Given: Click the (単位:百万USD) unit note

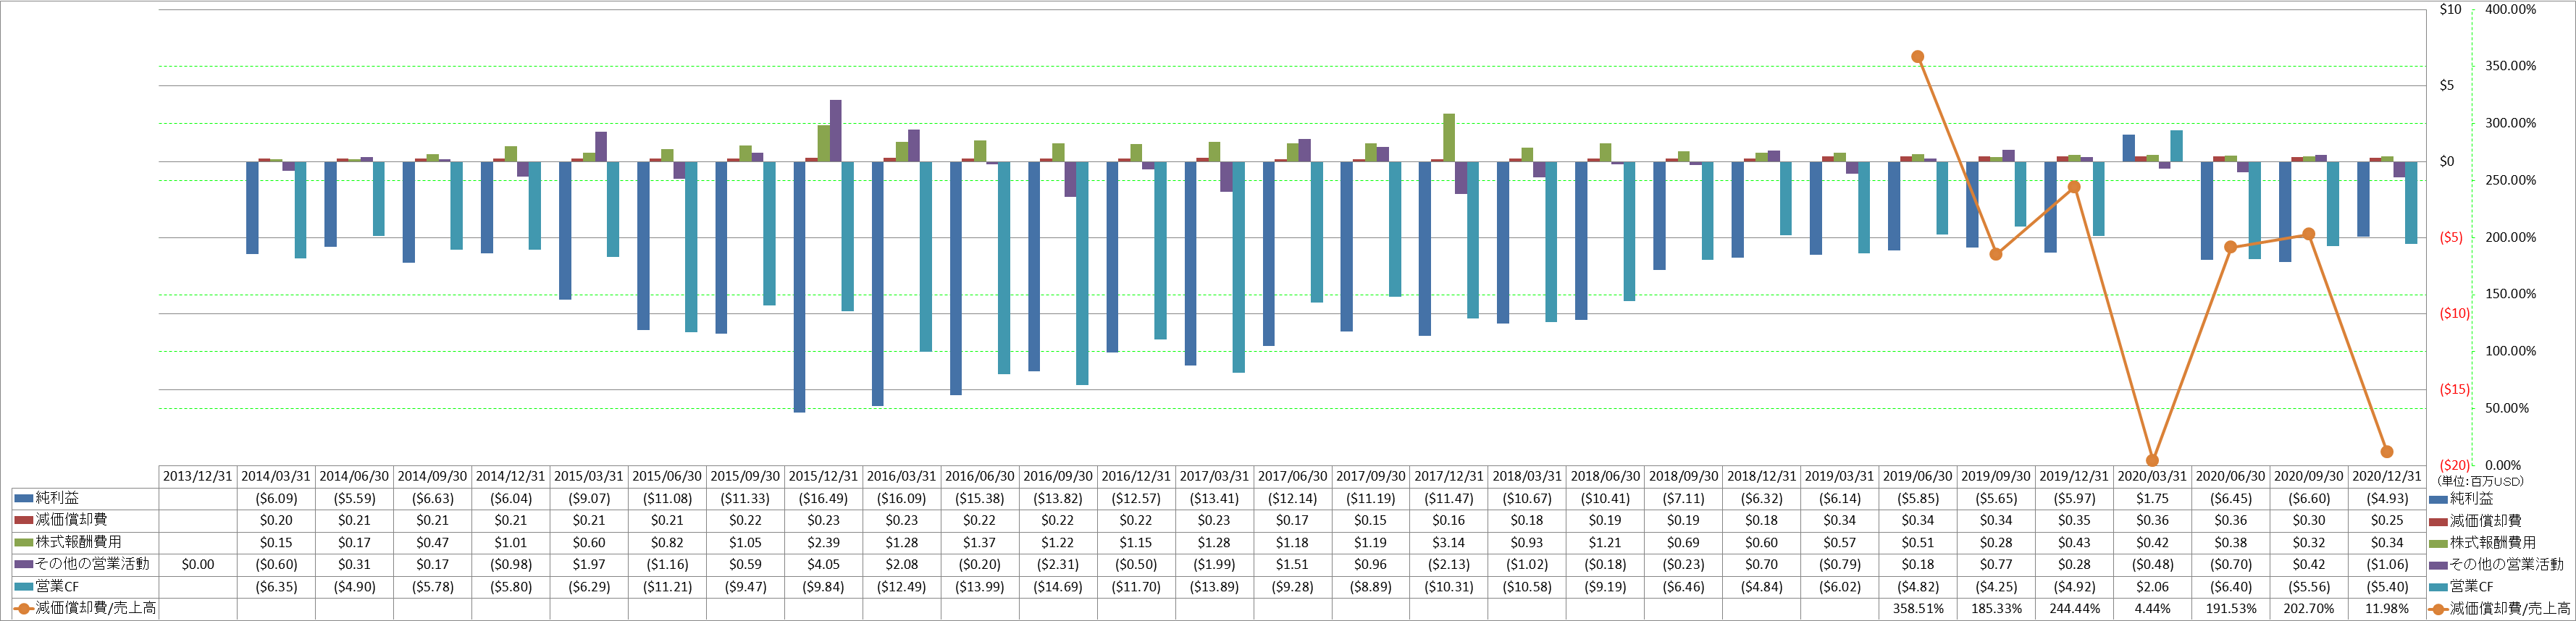Looking at the screenshot, I should coord(2480,481).
